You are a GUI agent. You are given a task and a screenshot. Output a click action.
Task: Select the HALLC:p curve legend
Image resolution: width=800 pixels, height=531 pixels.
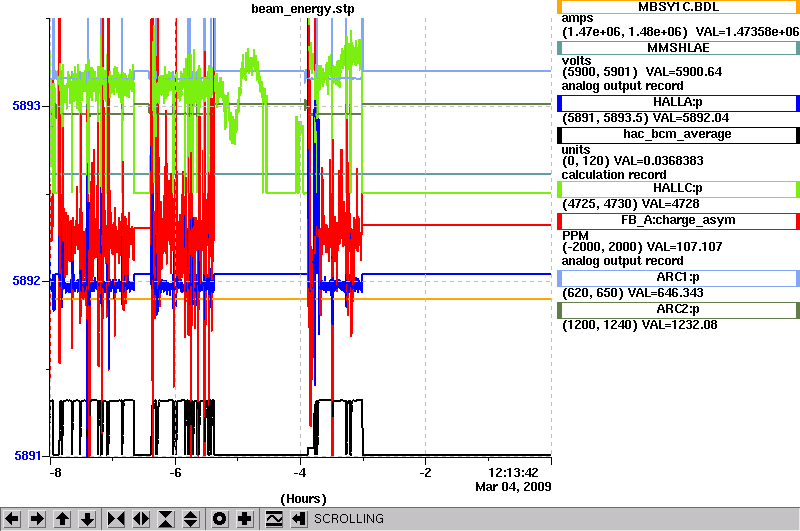click(x=678, y=189)
